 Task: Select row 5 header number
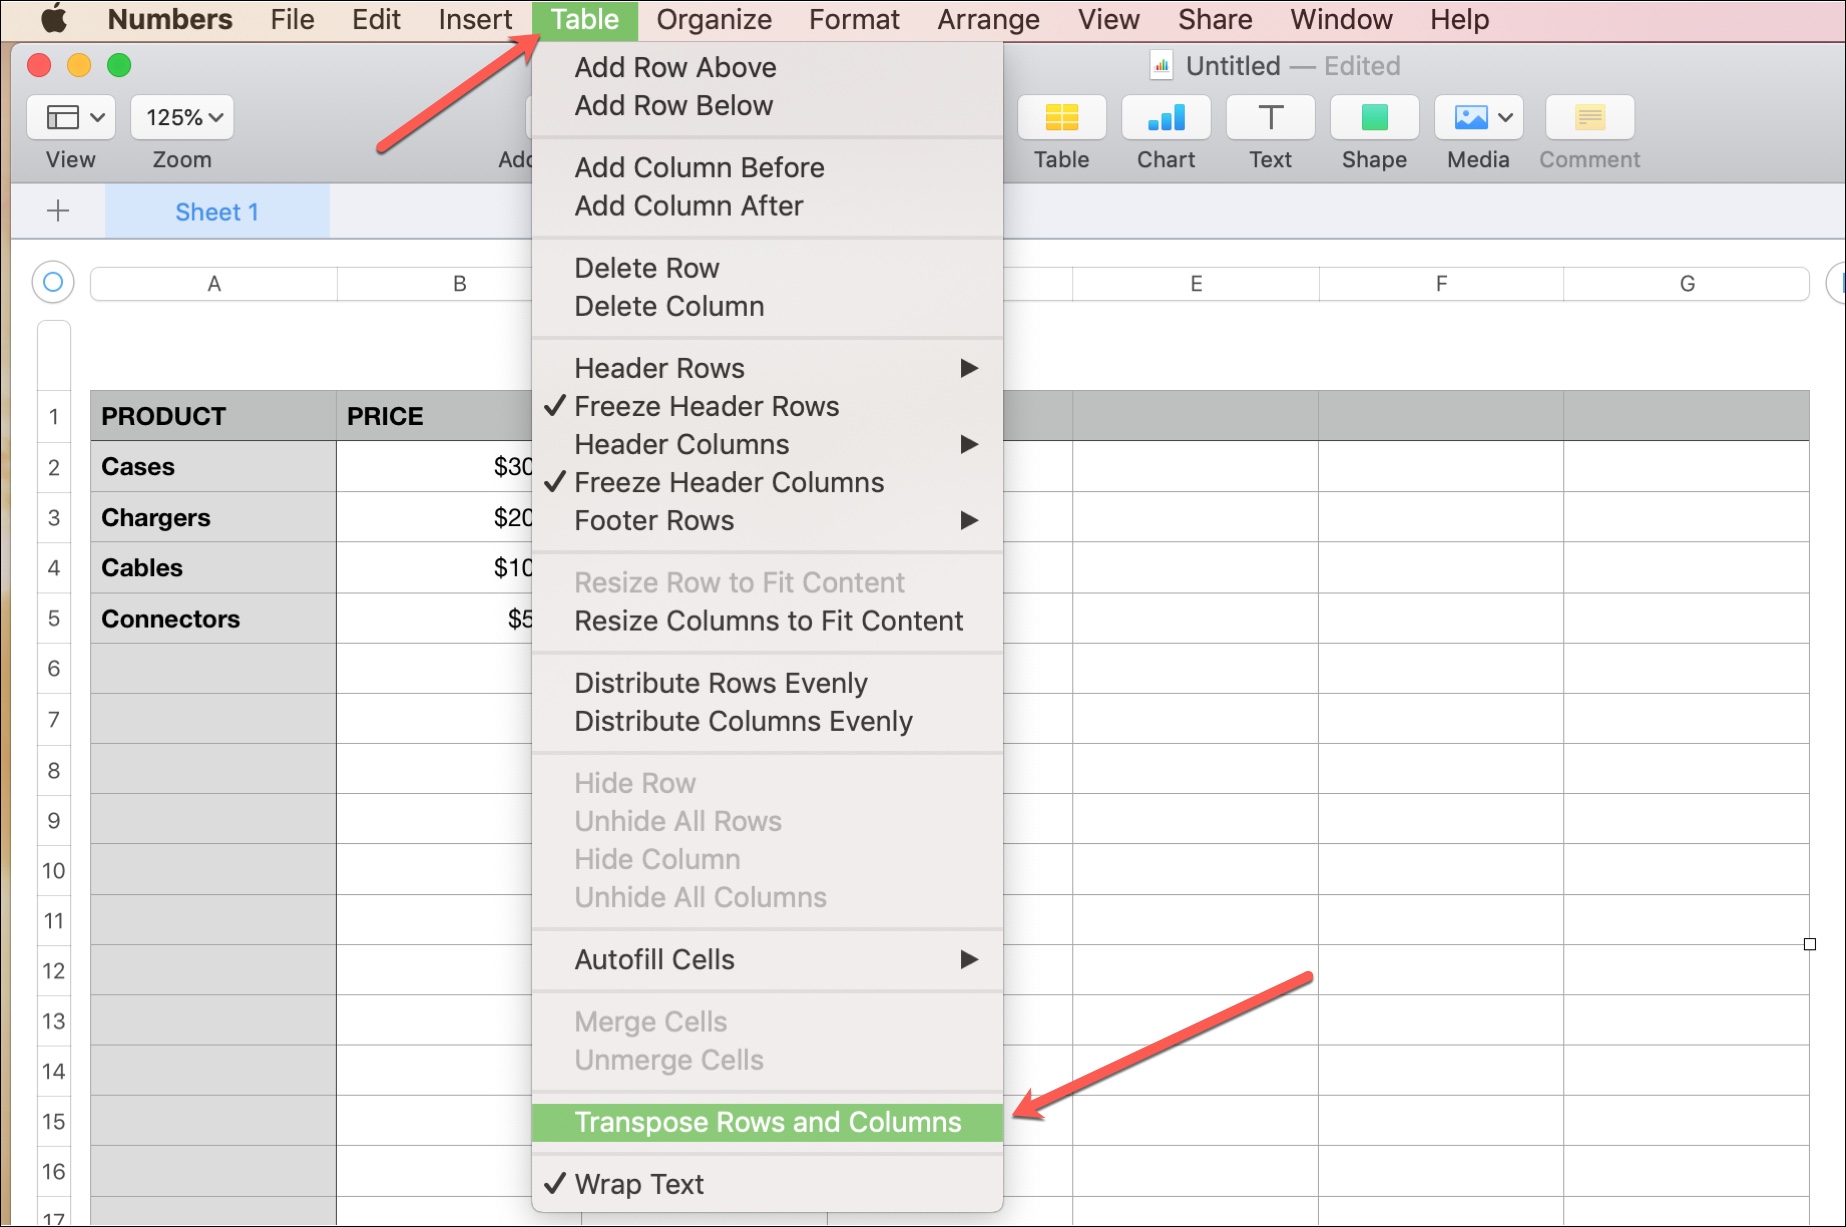(x=54, y=618)
